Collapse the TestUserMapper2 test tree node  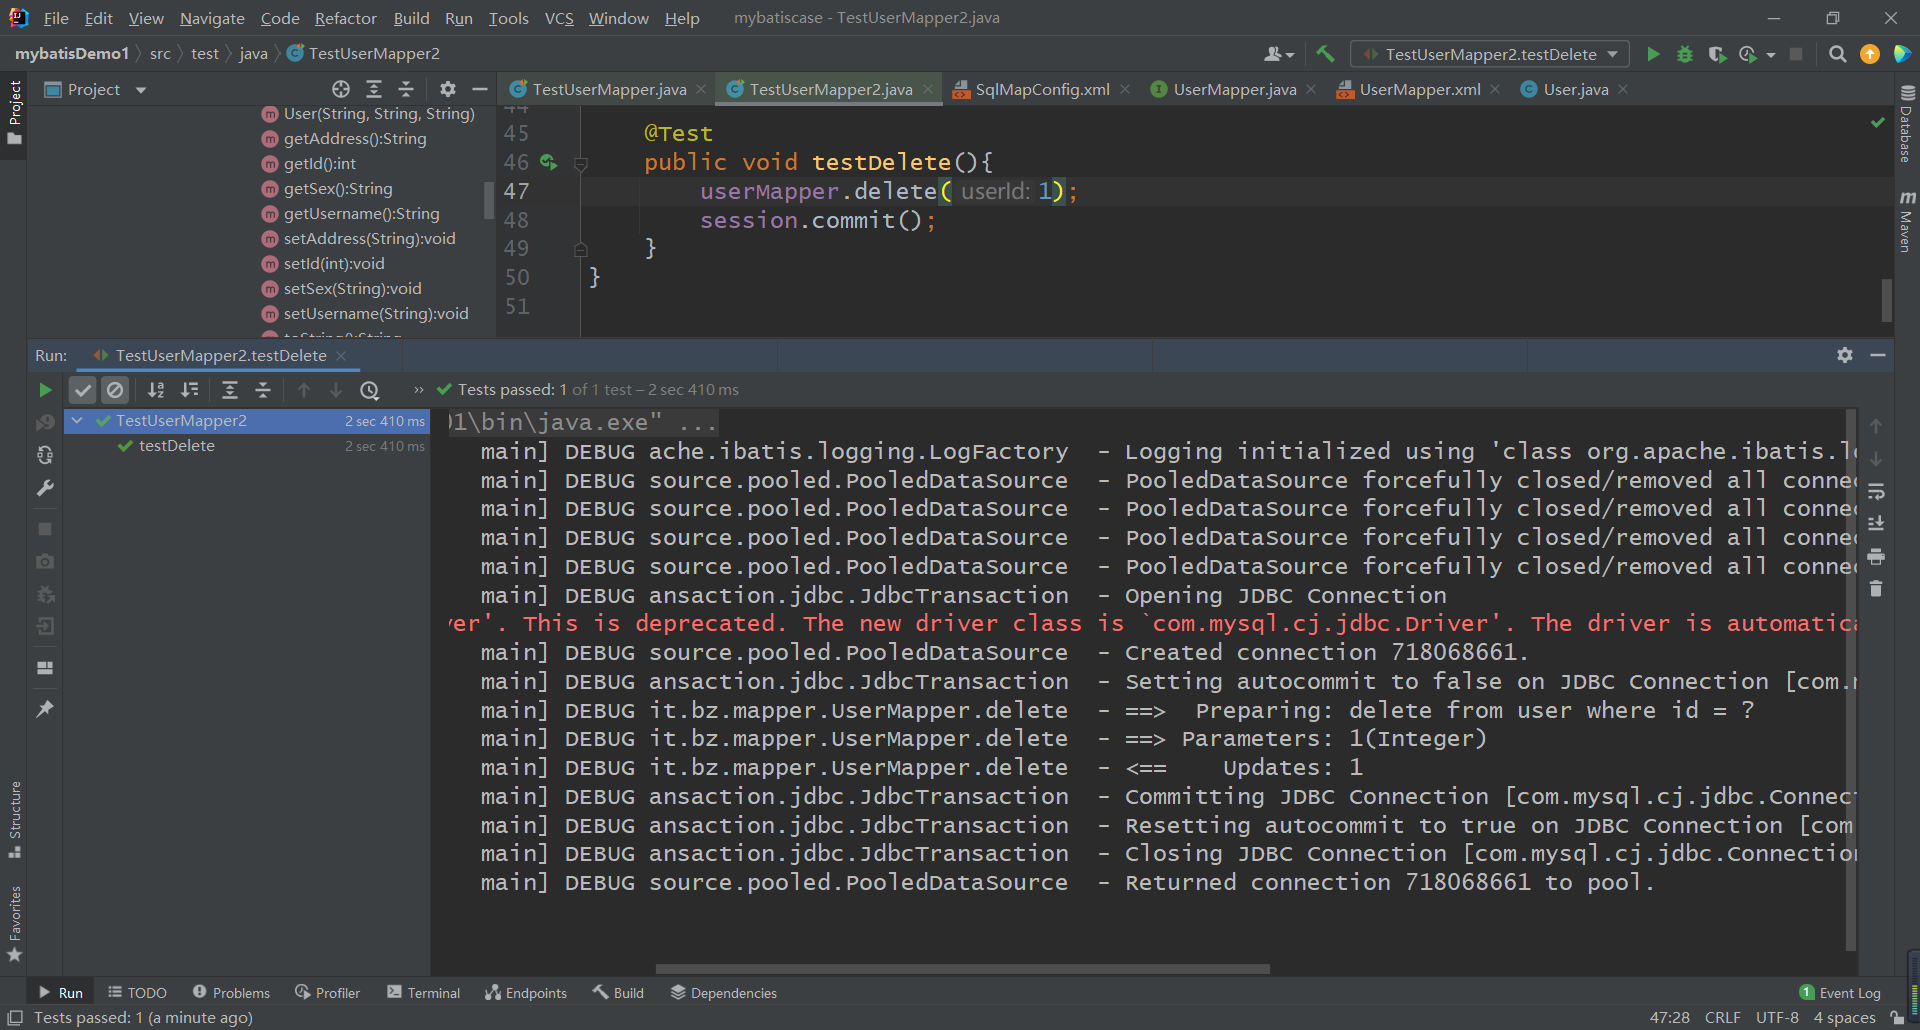(x=77, y=421)
